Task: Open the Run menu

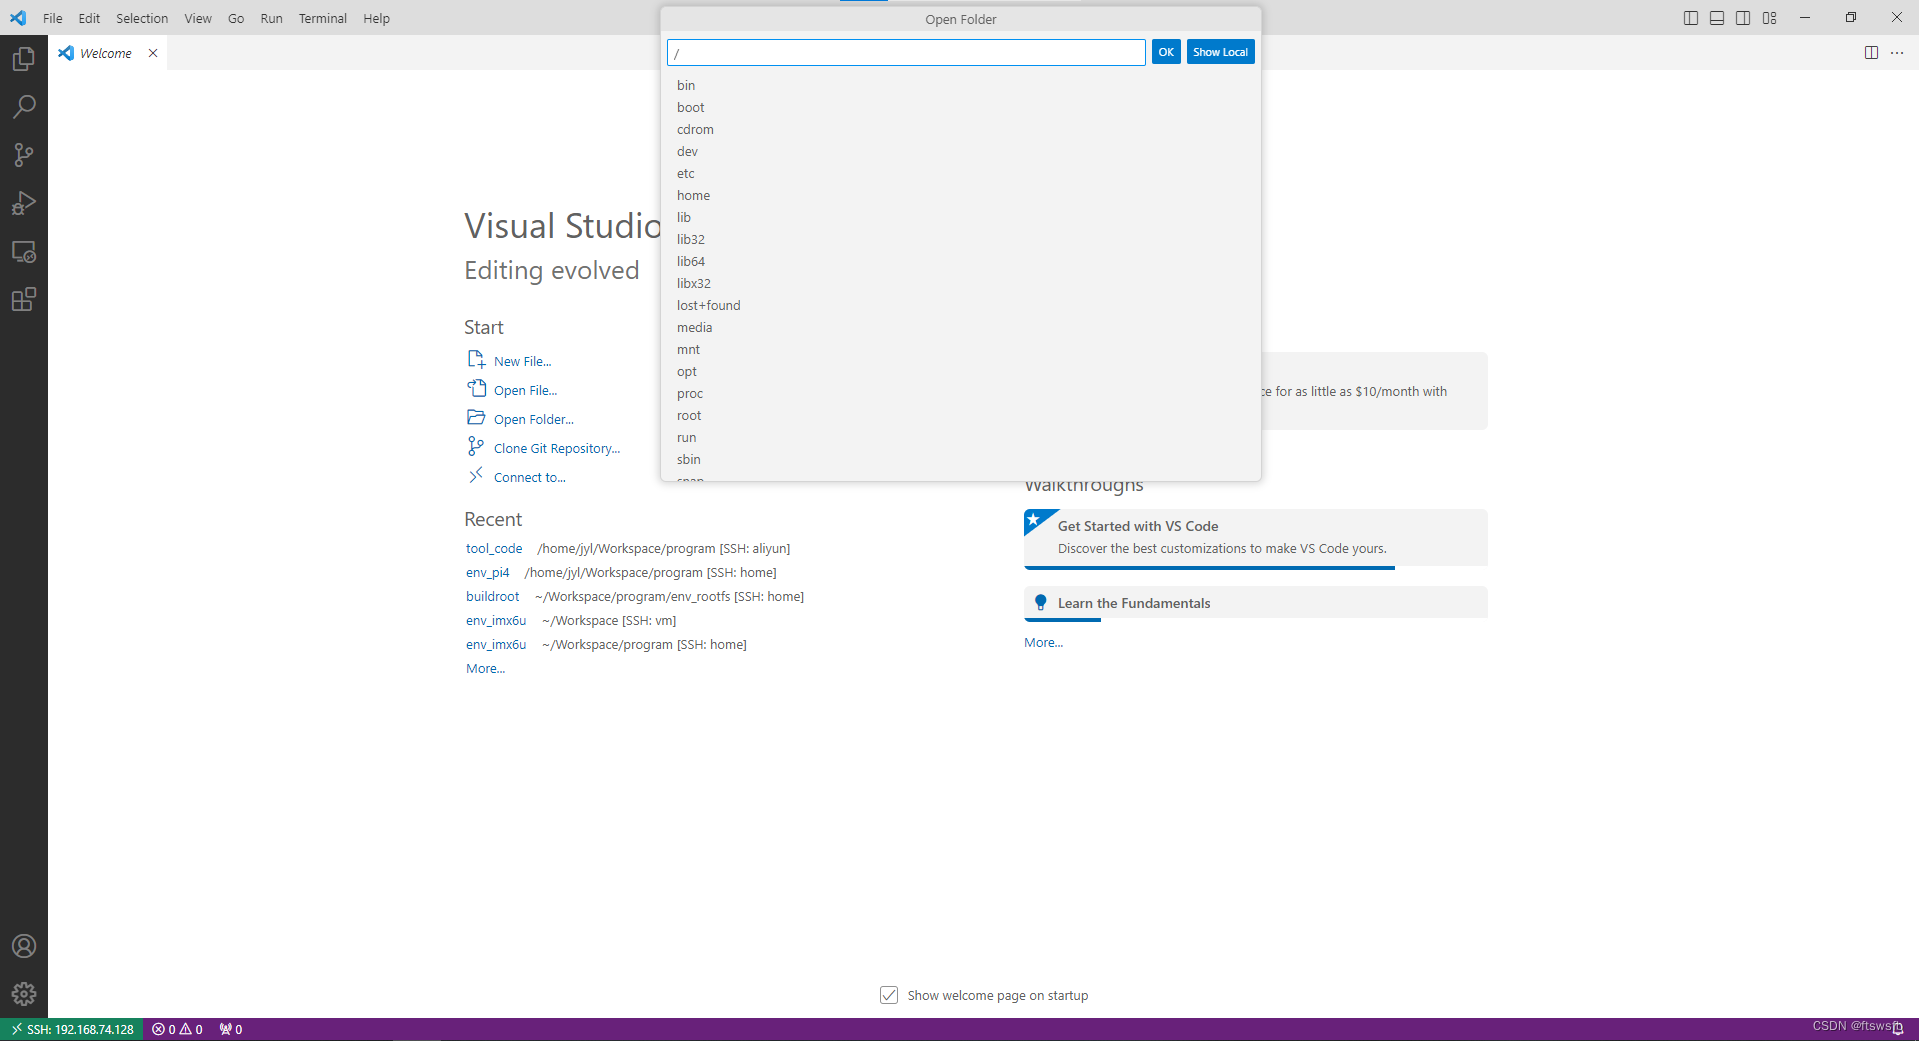Action: 271,18
